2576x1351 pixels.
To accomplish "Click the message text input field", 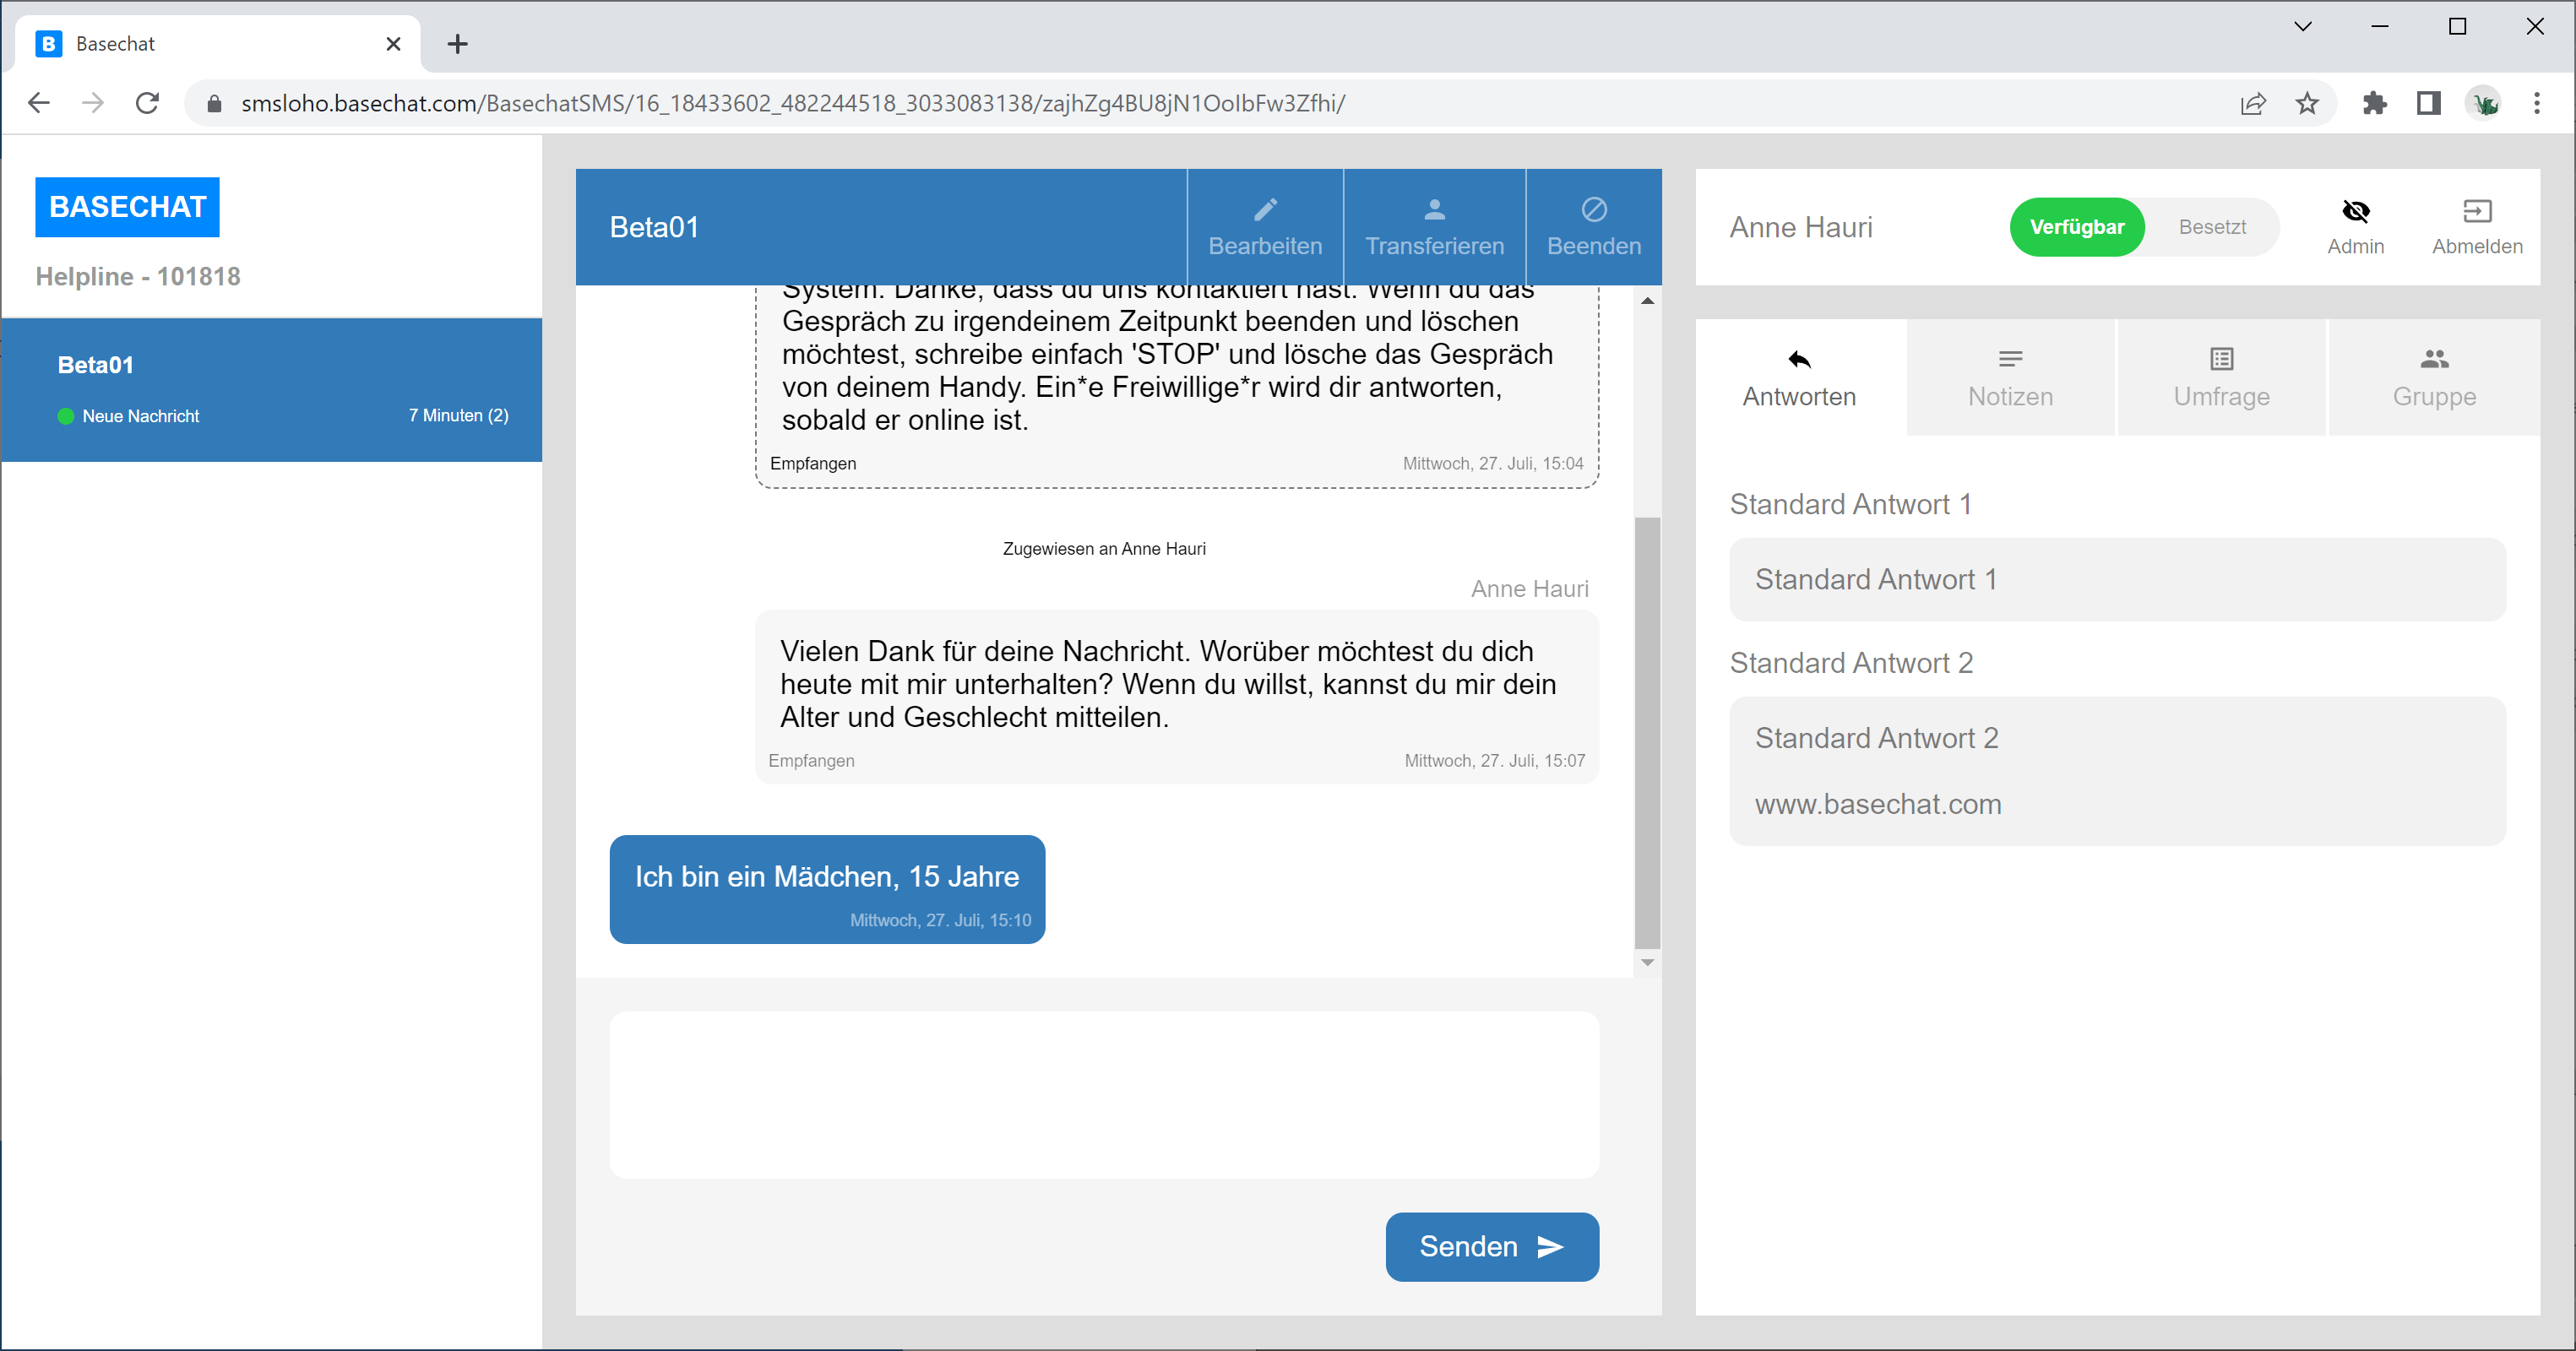I will coord(1103,1094).
